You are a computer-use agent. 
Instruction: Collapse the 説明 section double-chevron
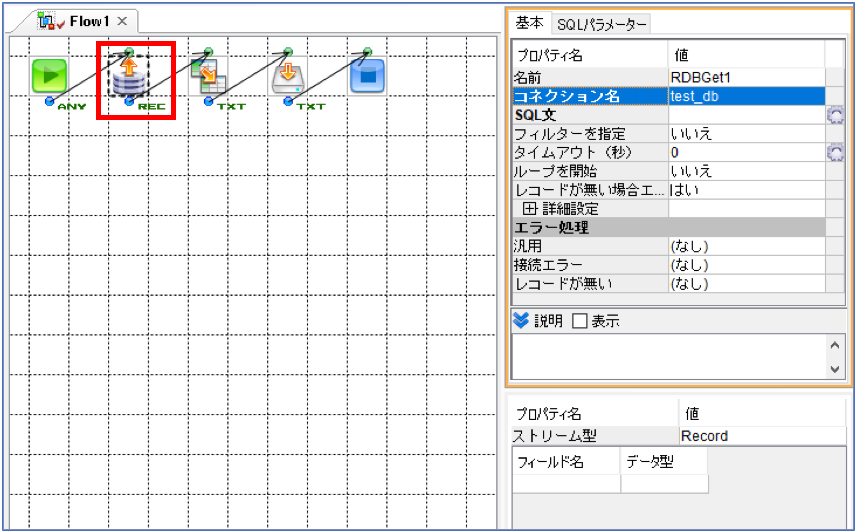click(521, 320)
